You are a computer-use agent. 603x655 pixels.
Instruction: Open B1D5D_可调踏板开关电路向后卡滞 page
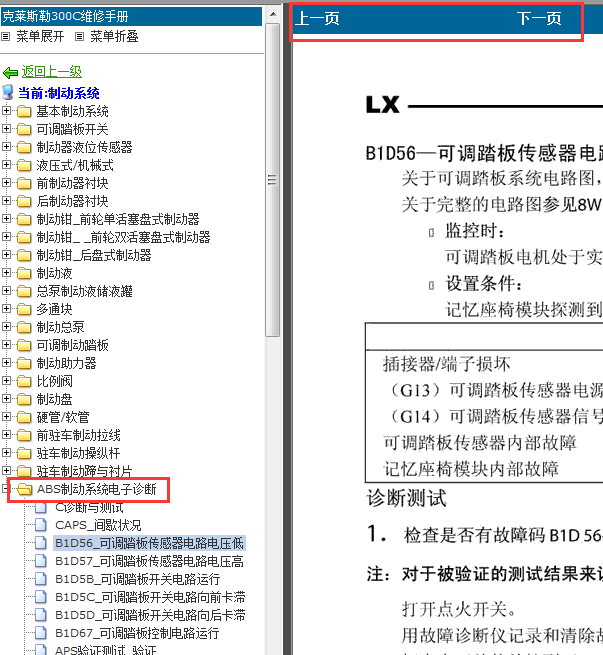[150, 615]
